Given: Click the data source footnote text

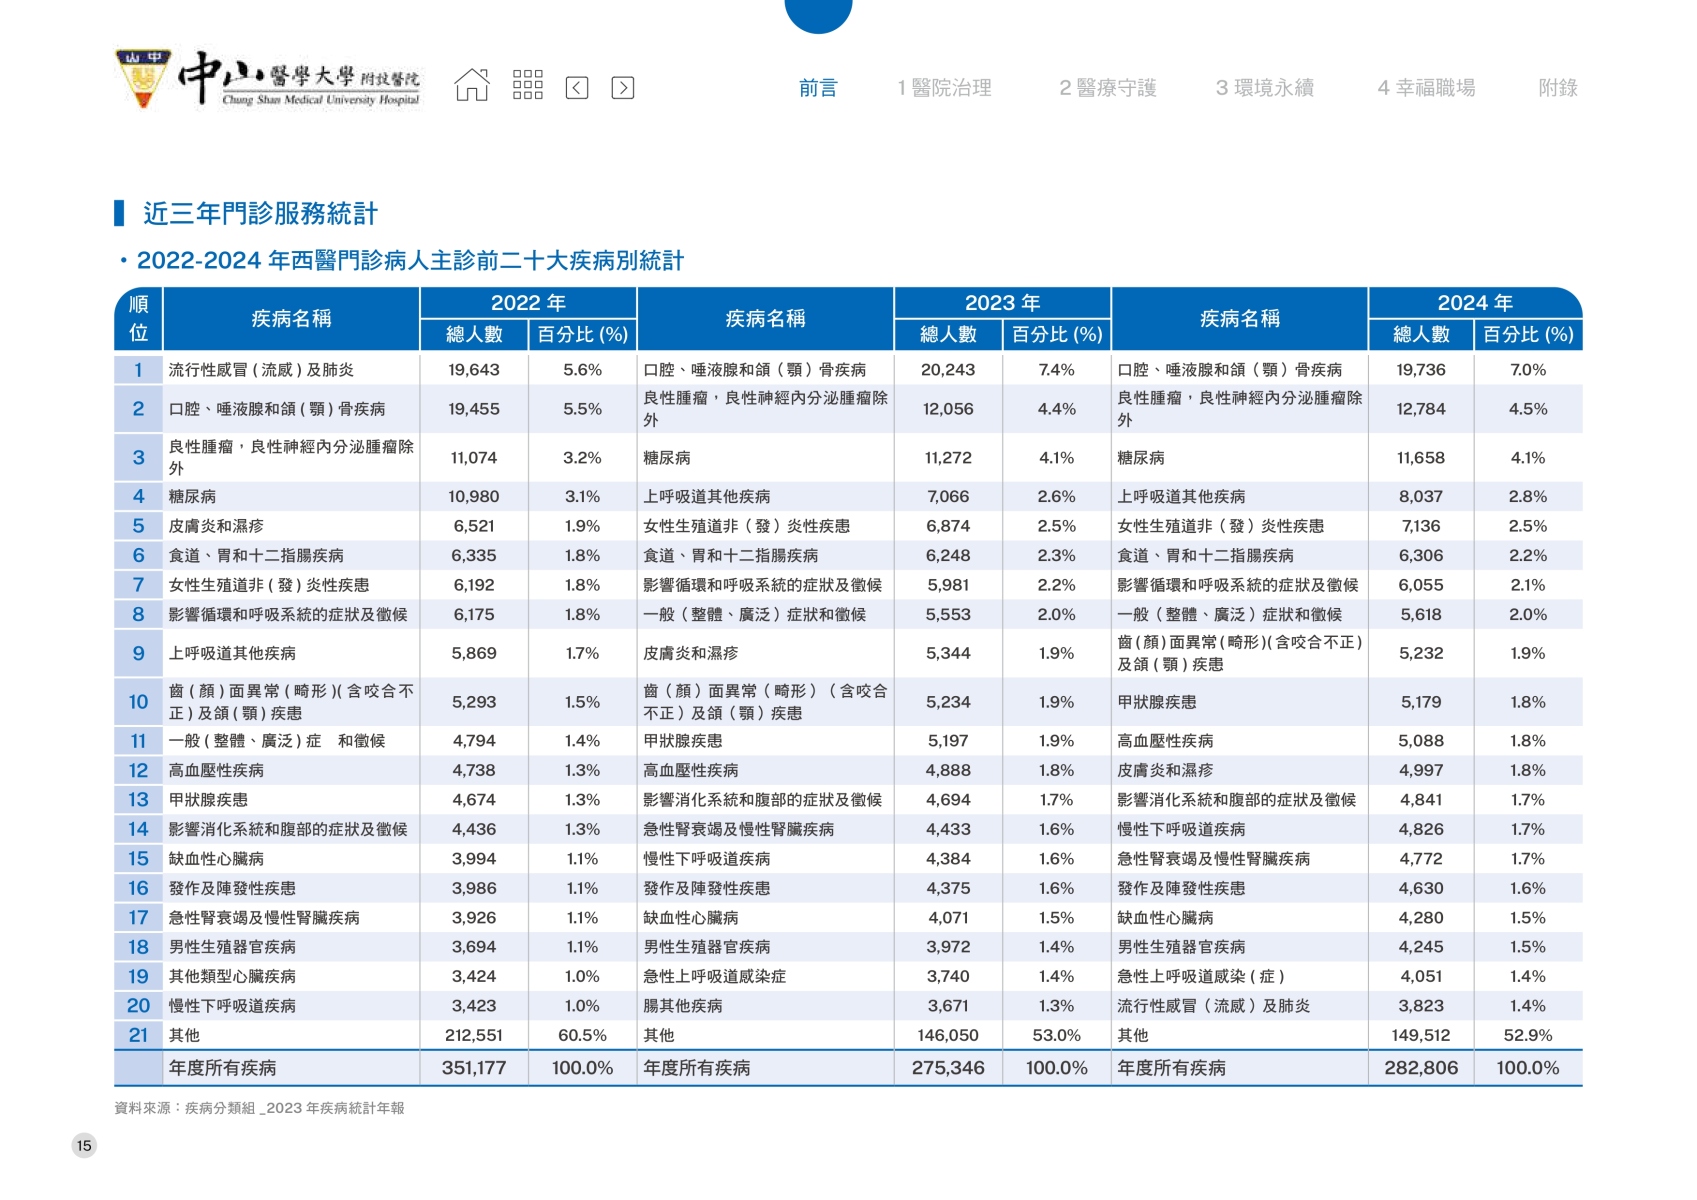Looking at the screenshot, I should (x=259, y=1108).
